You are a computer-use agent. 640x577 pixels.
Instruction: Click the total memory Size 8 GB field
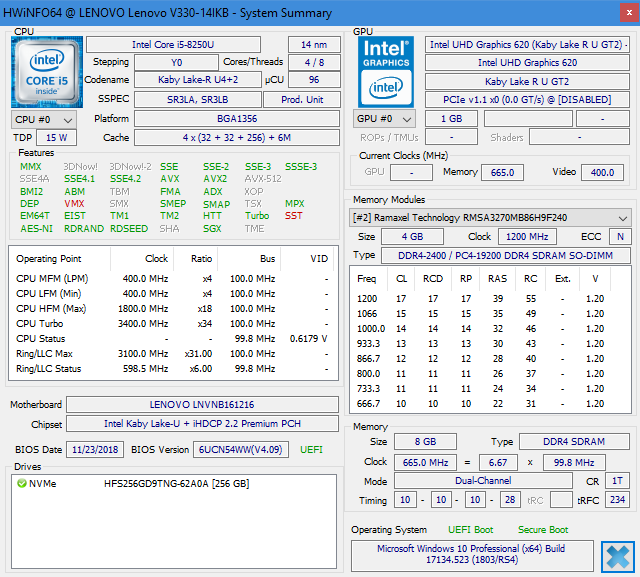[425, 442]
